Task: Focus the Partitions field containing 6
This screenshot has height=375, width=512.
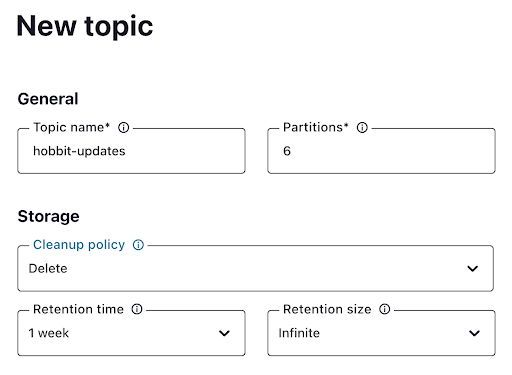Action: pos(381,151)
